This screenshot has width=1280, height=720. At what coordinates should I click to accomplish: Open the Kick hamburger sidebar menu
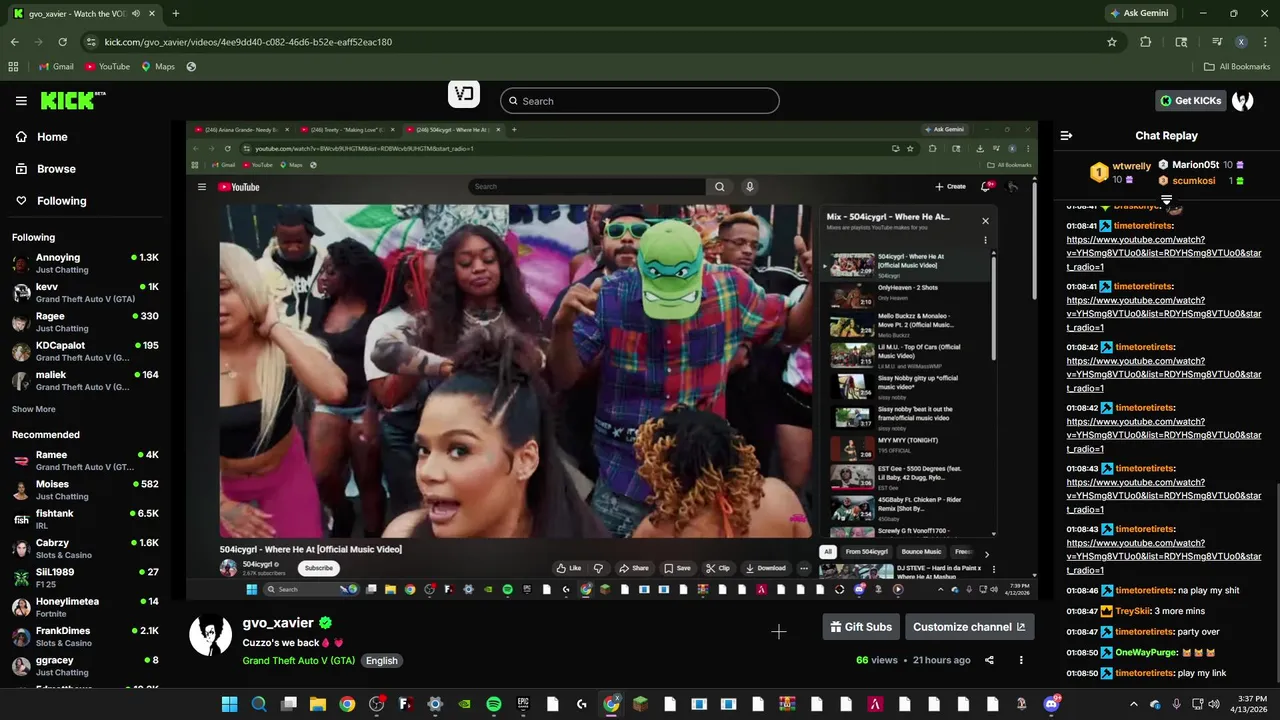[x=21, y=101]
